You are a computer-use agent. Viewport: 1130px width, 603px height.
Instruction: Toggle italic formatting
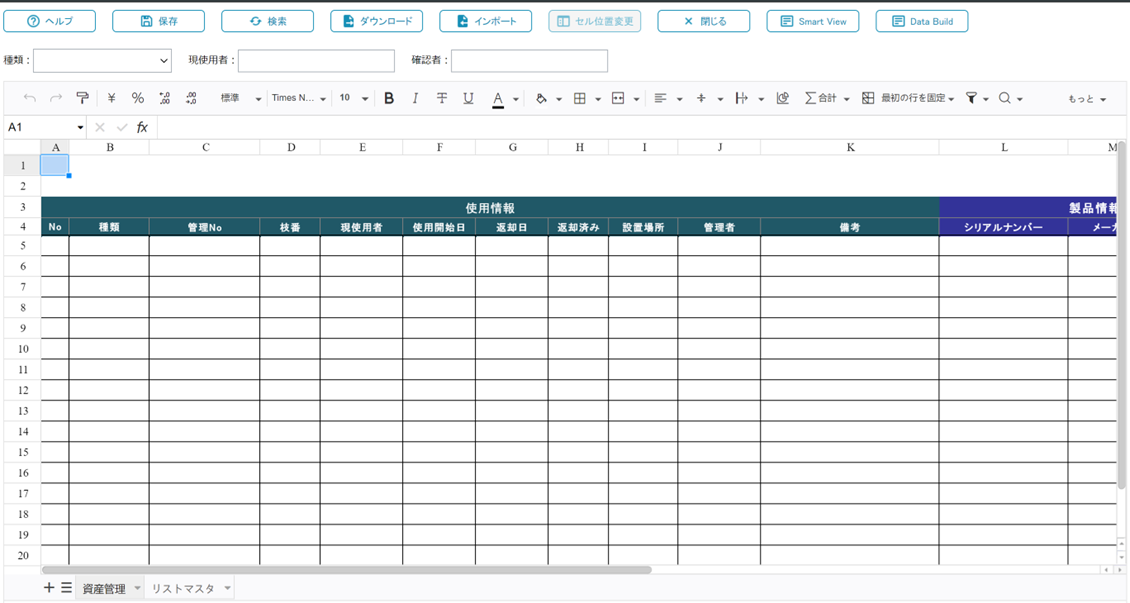[415, 98]
